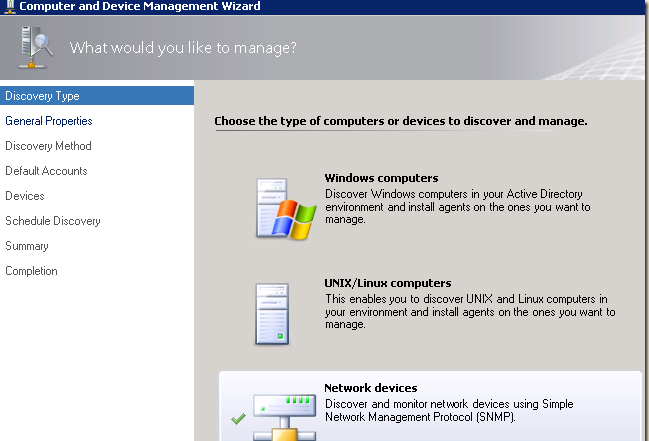The image size is (649, 441).
Task: Choose the Network devices option title
Action: click(370, 388)
